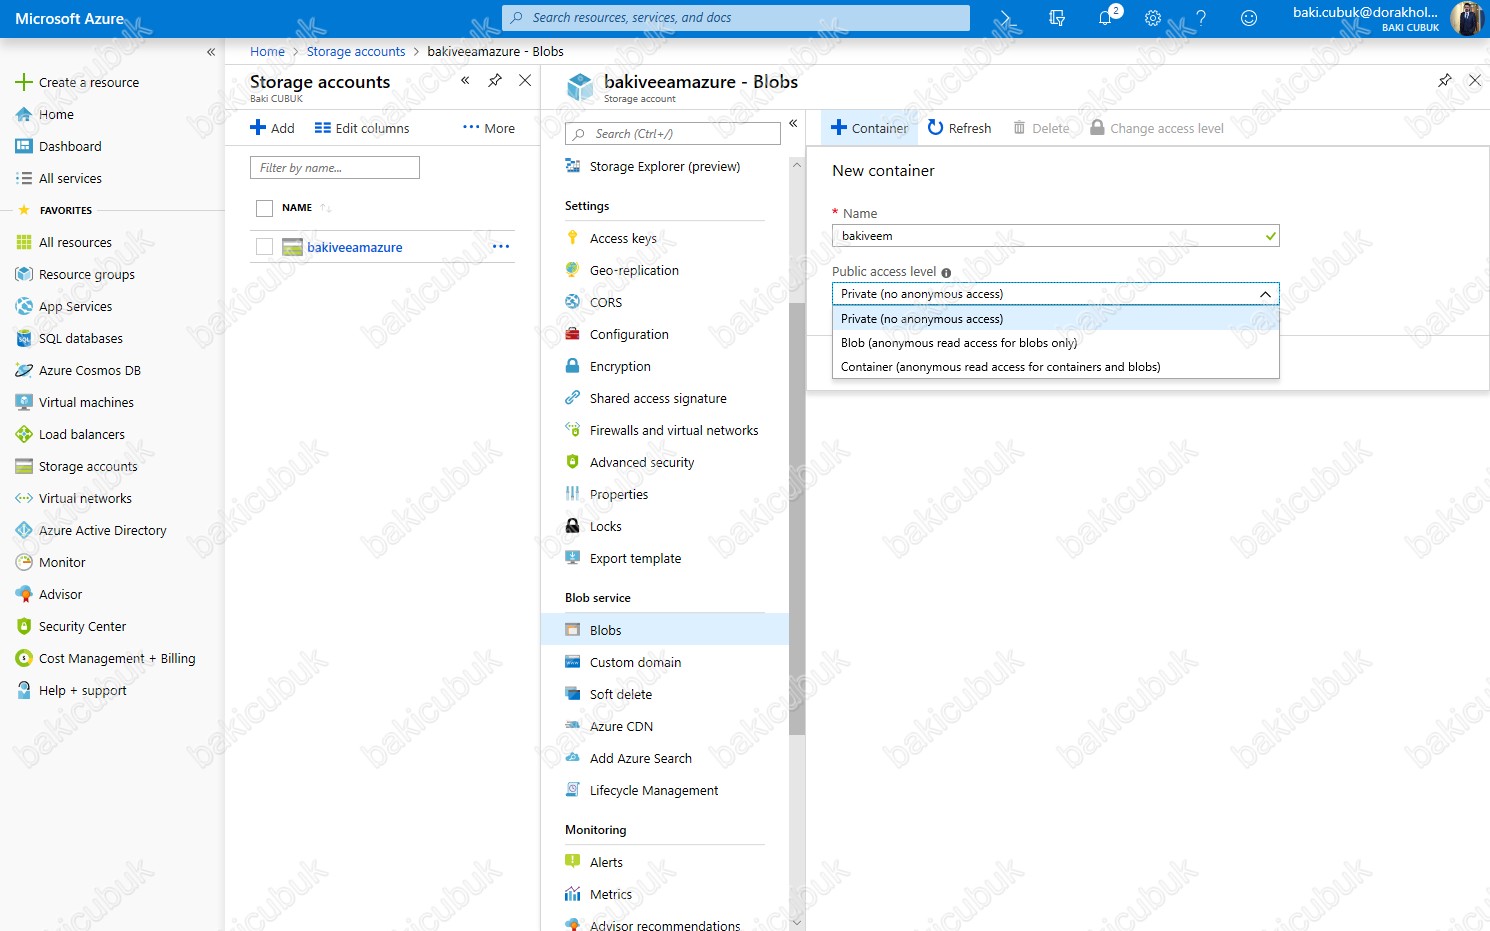This screenshot has height=931, width=1490.
Task: Sort the list by NAME column
Action: 297,208
